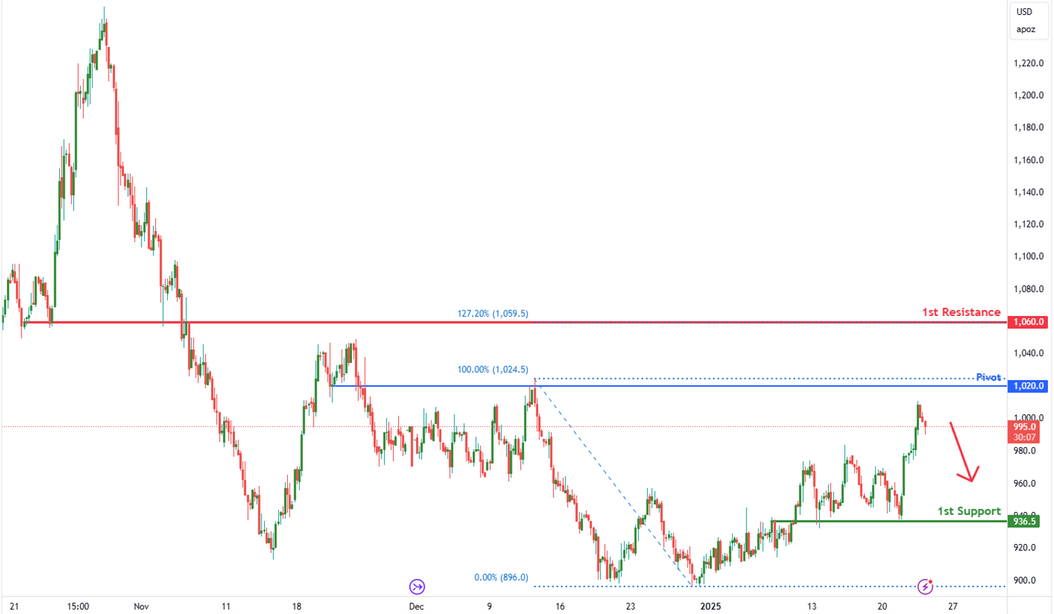Click the "27" date on time axis
The width and height of the screenshot is (1054, 614).
click(953, 606)
